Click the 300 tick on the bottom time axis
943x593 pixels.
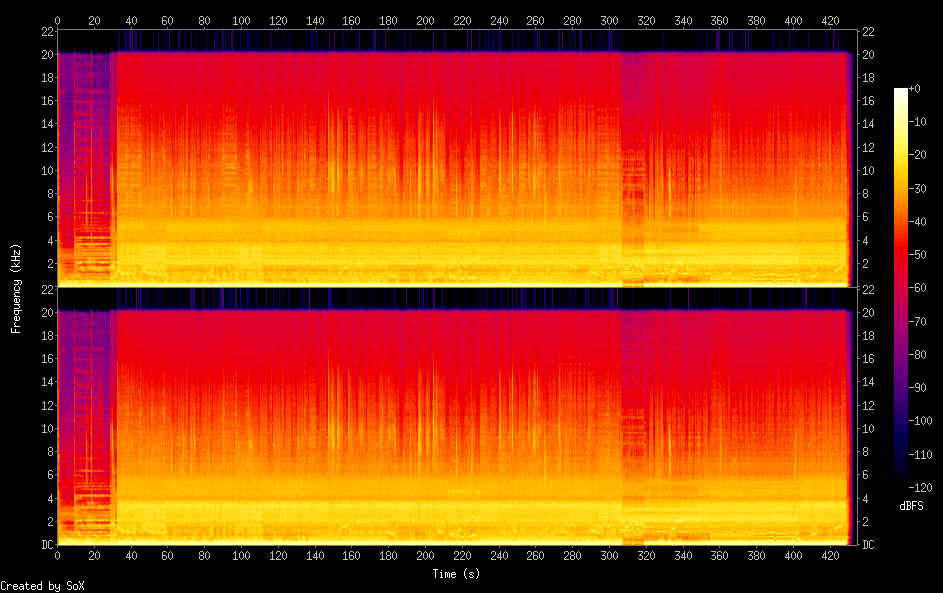point(610,556)
